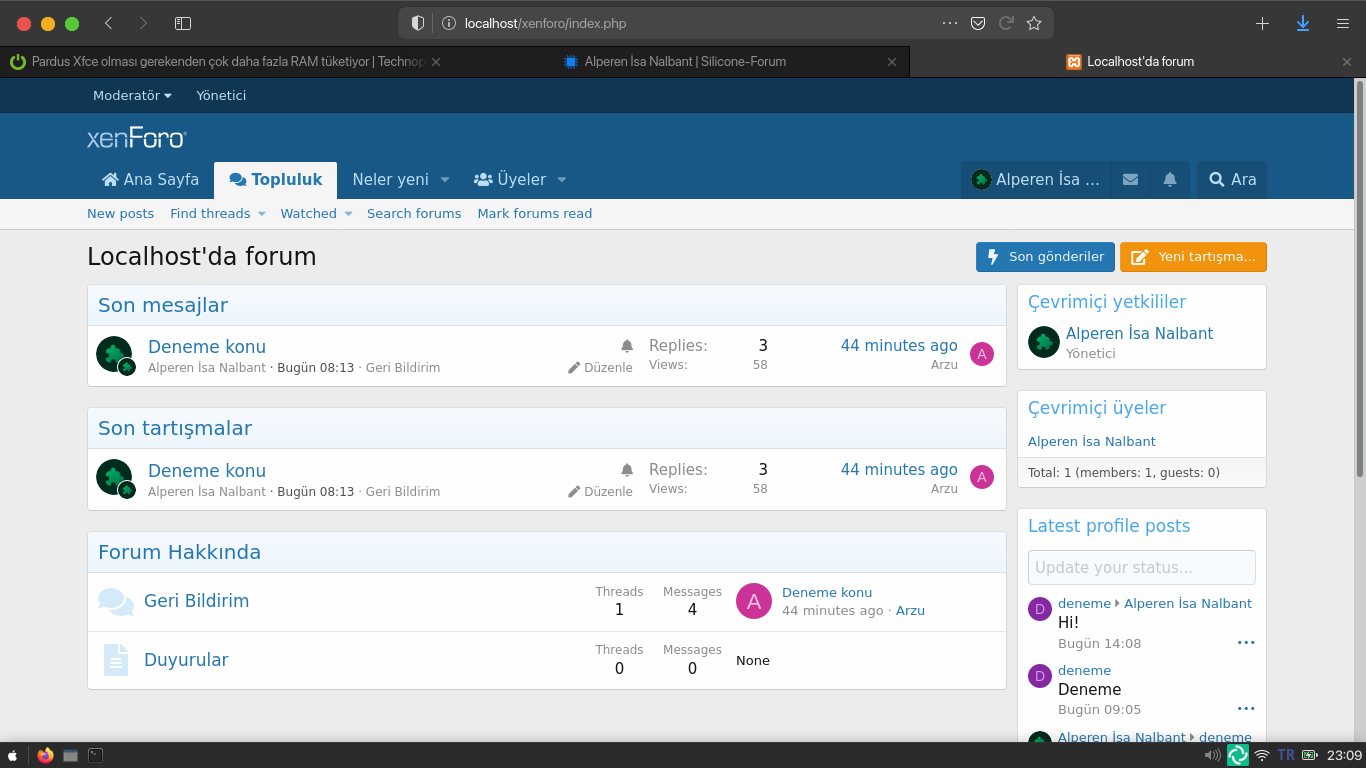The width and height of the screenshot is (1366, 768).
Task: Focus the Update your status field
Action: 1141,567
